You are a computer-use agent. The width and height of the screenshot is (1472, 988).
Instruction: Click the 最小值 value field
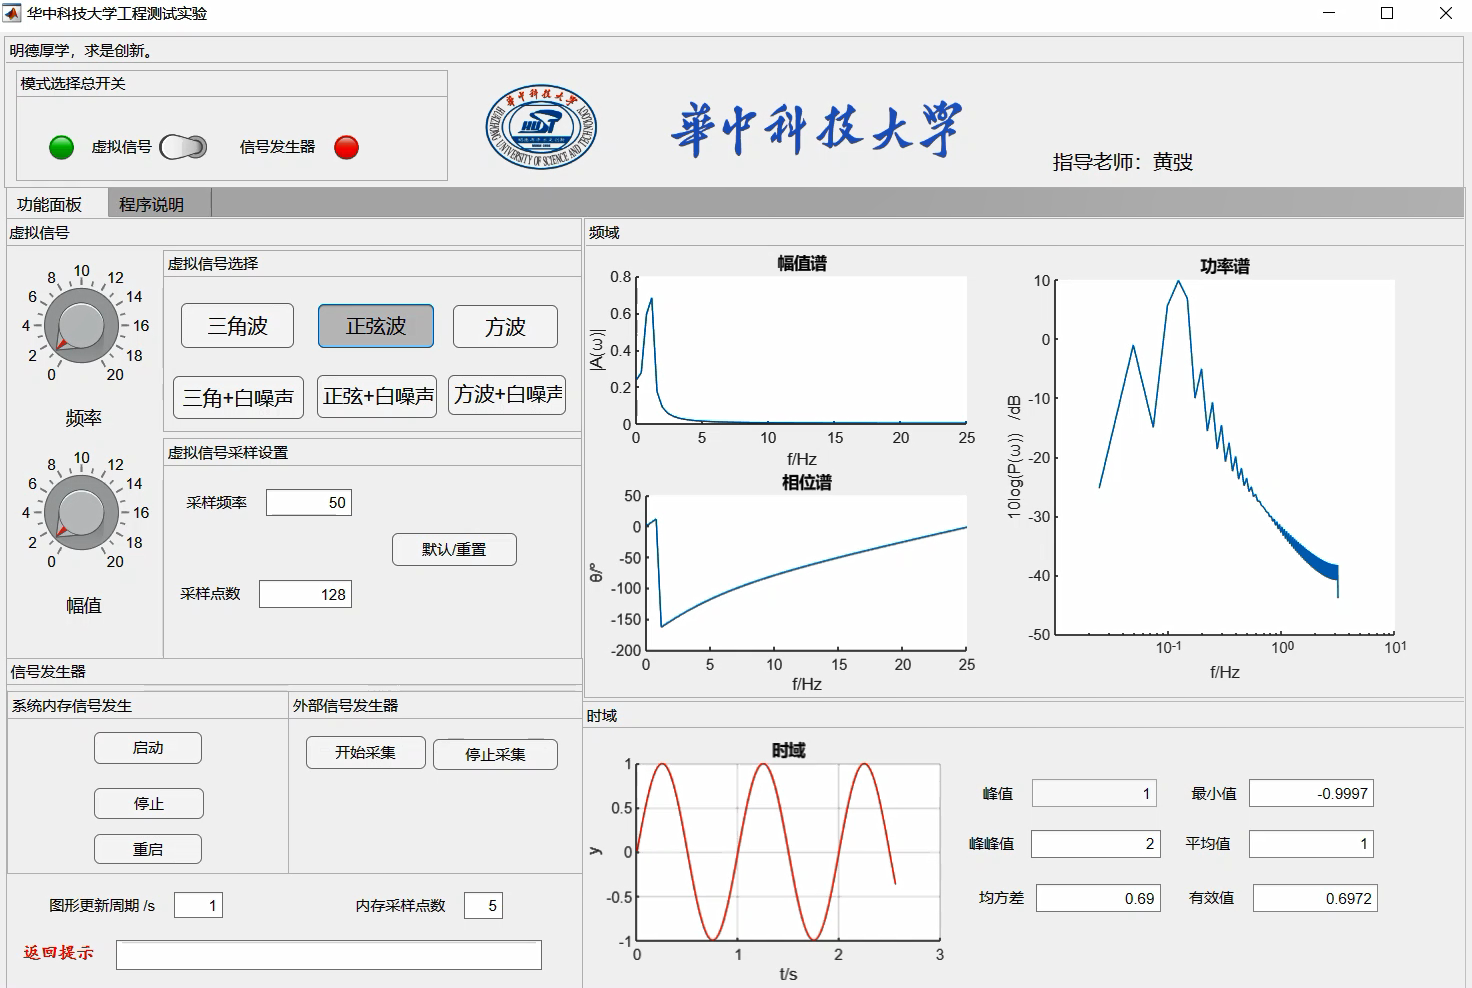coord(1311,793)
